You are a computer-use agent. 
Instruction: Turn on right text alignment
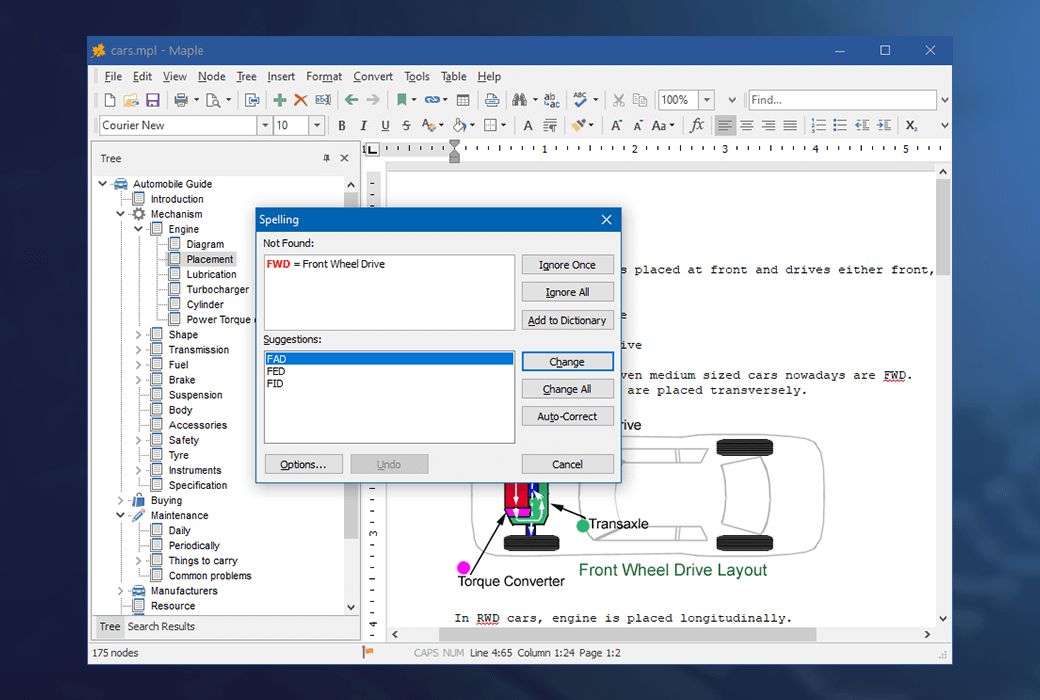[768, 125]
